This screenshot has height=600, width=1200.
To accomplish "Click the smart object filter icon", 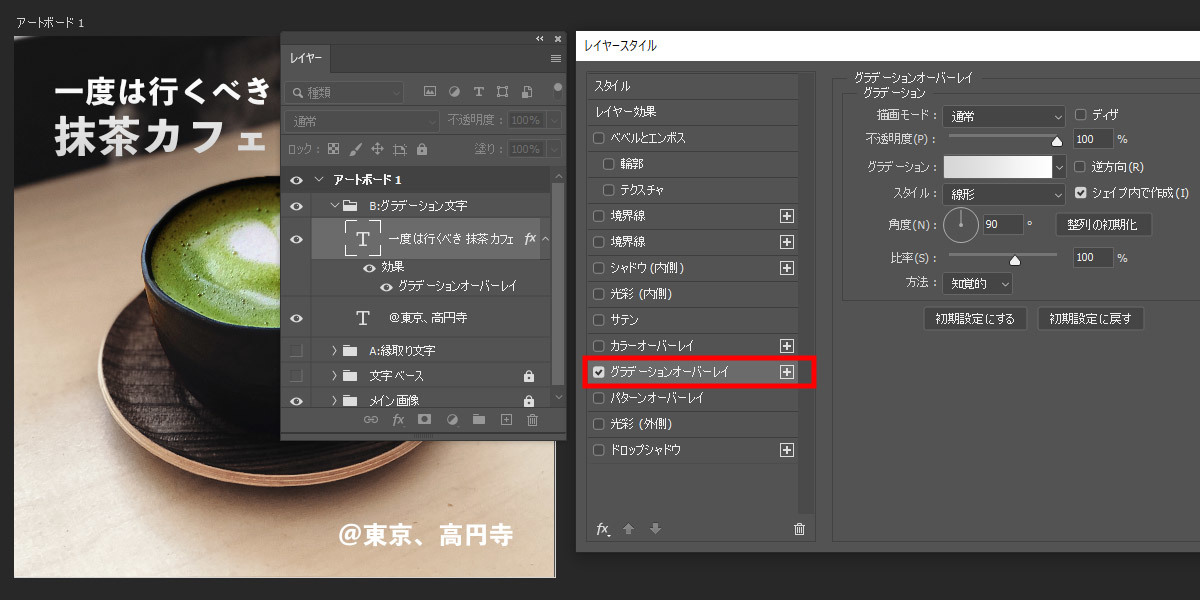I will 527,92.
